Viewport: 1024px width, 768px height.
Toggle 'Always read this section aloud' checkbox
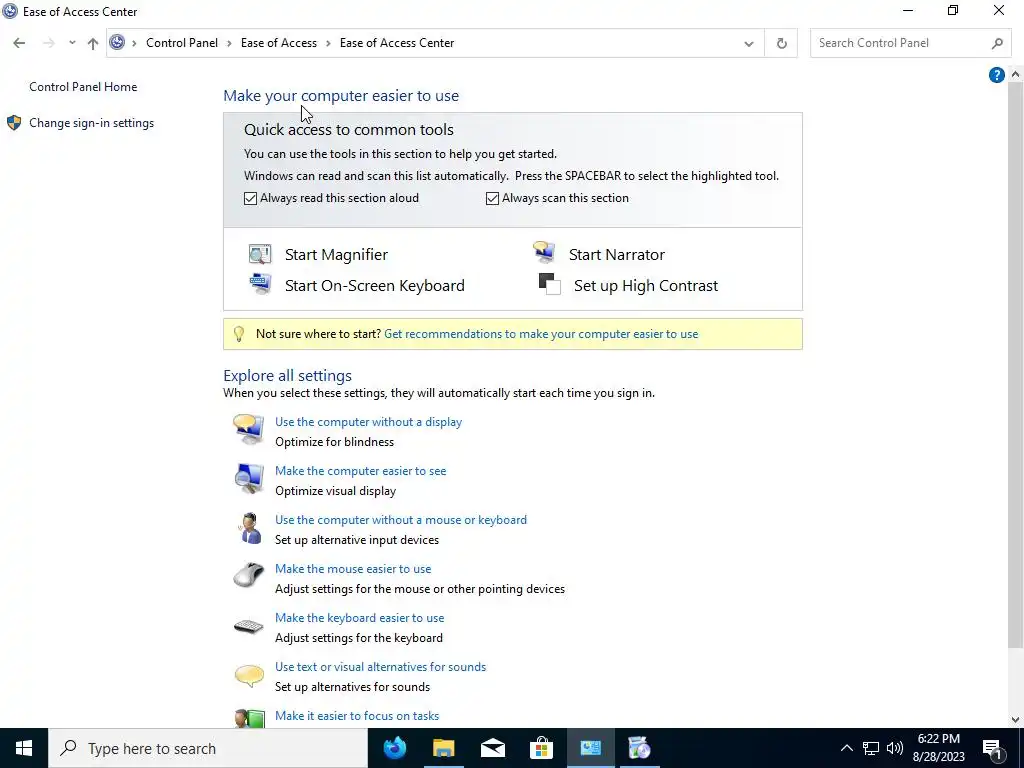pos(251,199)
